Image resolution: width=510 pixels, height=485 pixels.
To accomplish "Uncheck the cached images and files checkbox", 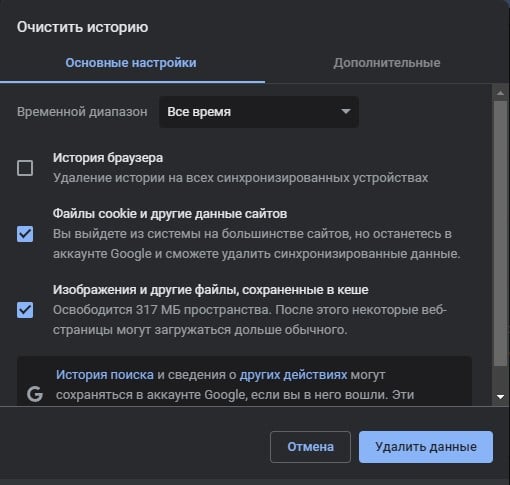I will (x=25, y=310).
